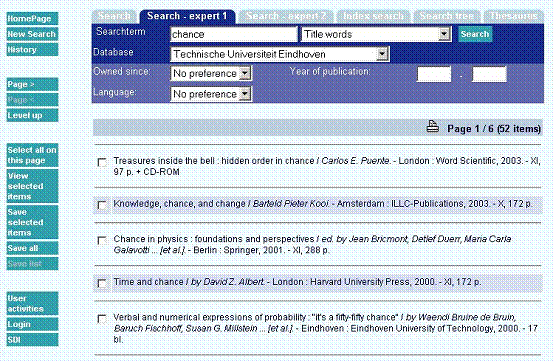Click View selected items
Screen dimensions: 554x362
pos(32,186)
